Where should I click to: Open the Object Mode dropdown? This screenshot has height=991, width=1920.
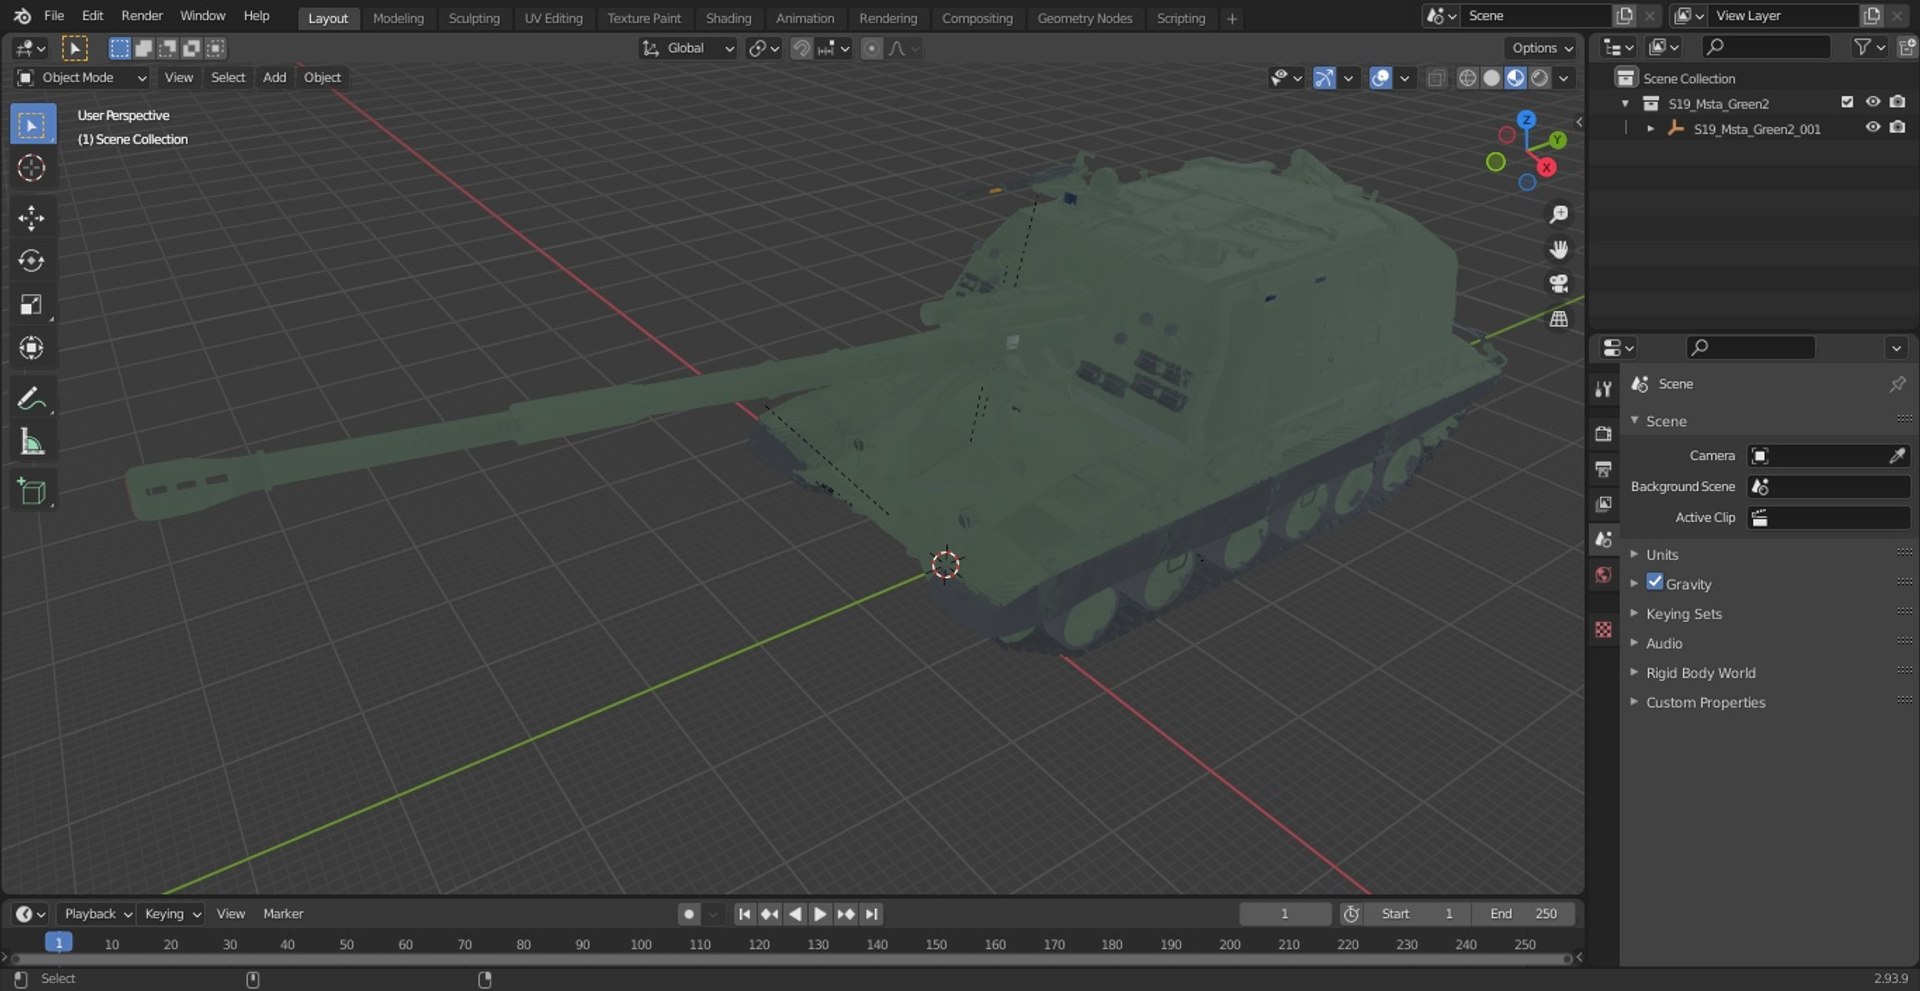point(82,78)
